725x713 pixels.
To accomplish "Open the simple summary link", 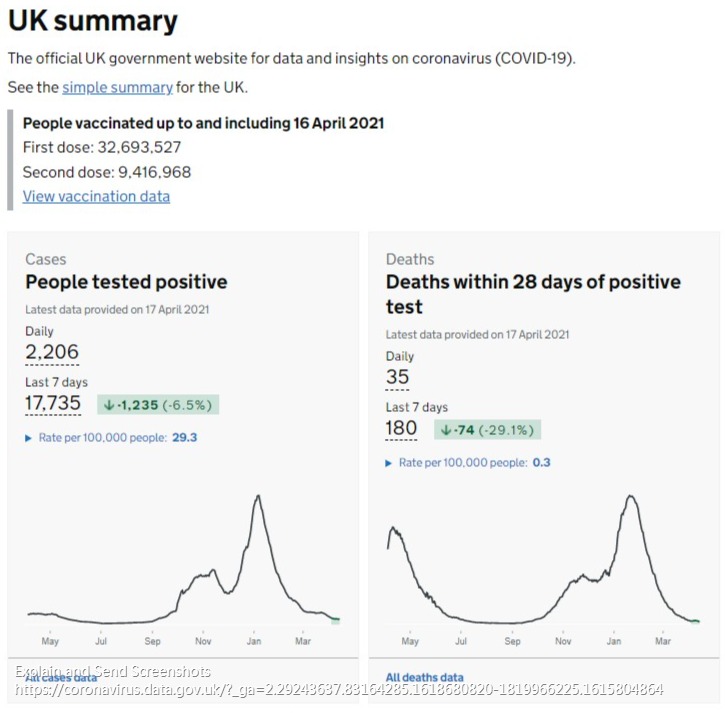I will point(117,87).
